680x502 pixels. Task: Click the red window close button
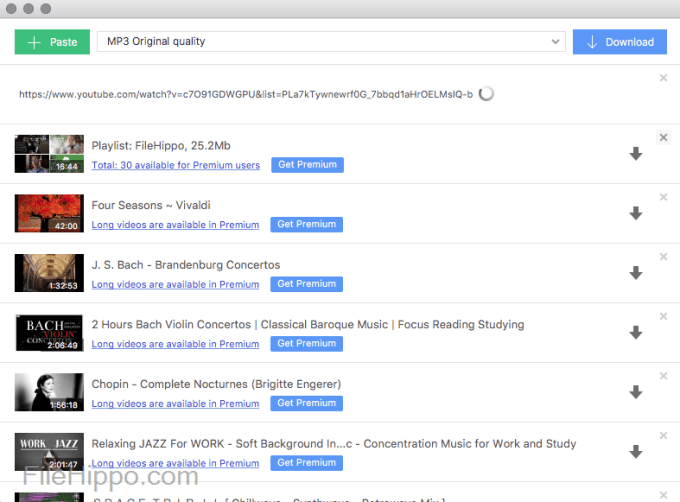coord(11,8)
